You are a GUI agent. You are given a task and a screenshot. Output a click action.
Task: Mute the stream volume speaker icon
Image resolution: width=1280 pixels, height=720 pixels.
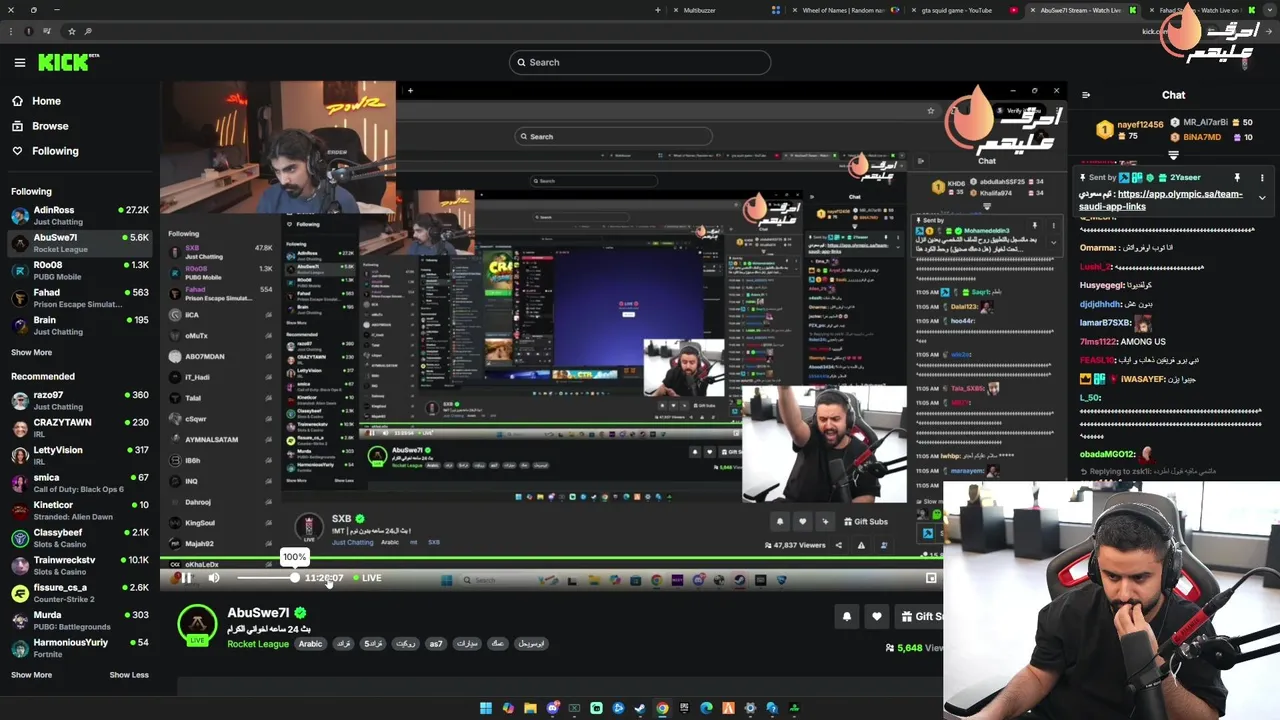[213, 578]
